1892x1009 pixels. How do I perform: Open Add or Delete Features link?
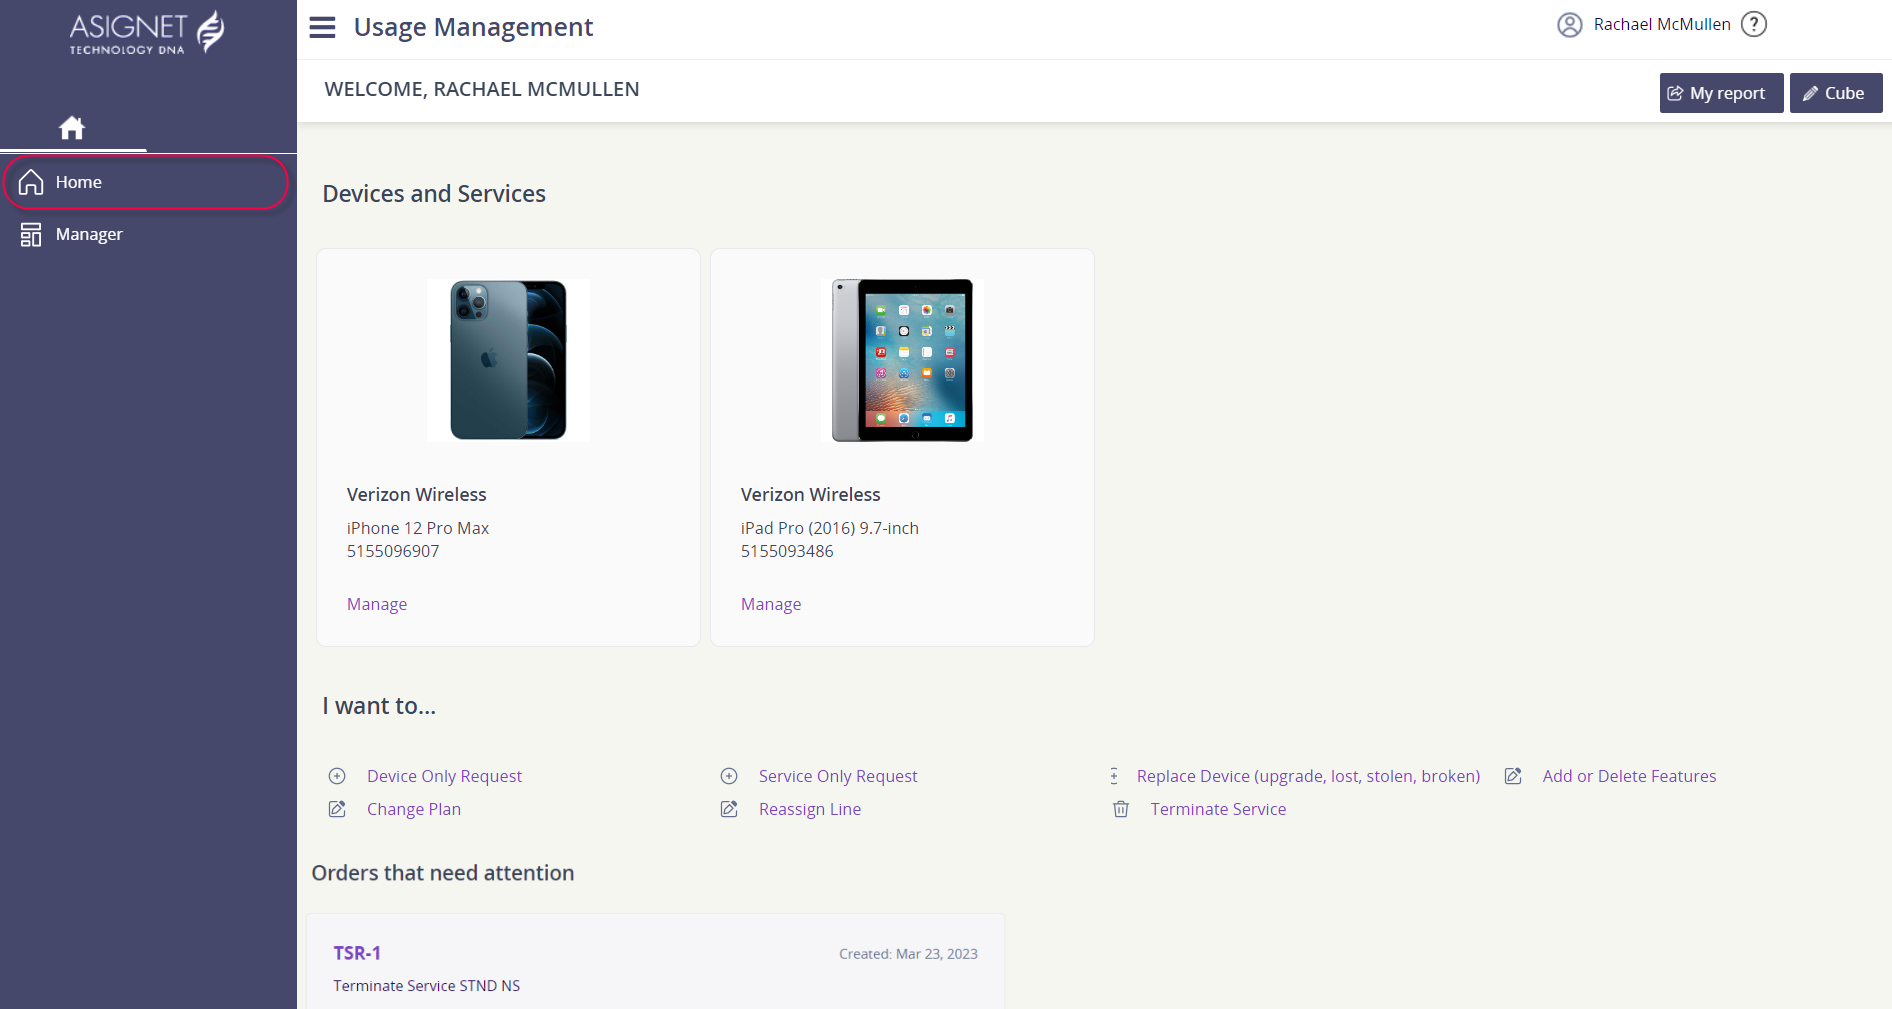coord(1629,776)
